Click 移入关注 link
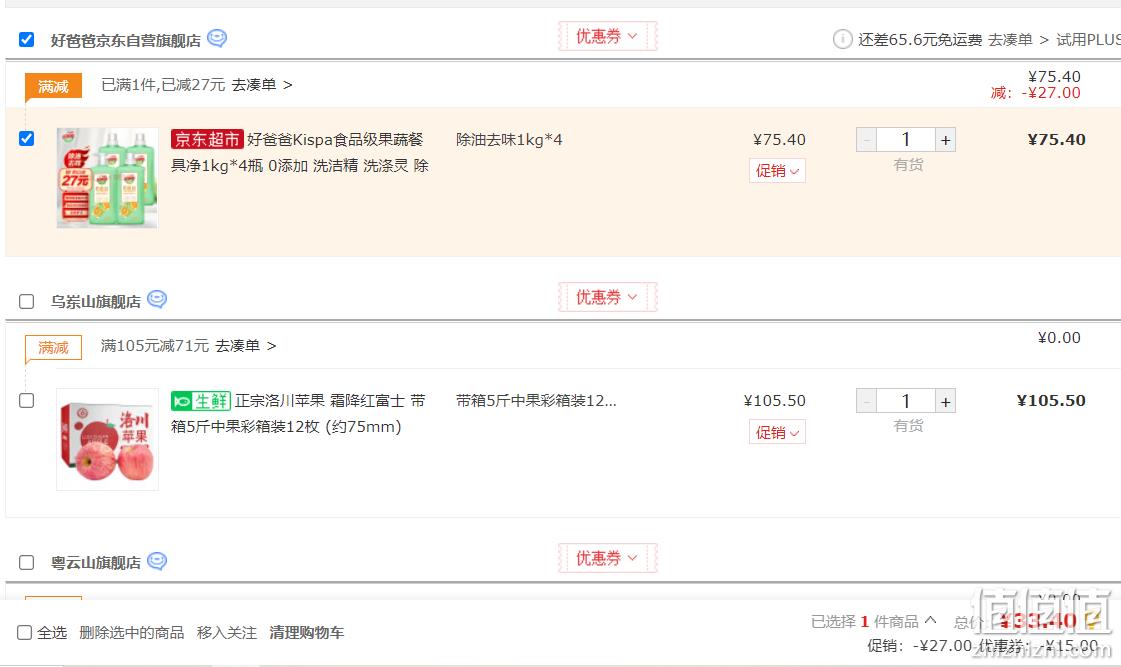The width and height of the screenshot is (1121, 667). click(x=227, y=633)
